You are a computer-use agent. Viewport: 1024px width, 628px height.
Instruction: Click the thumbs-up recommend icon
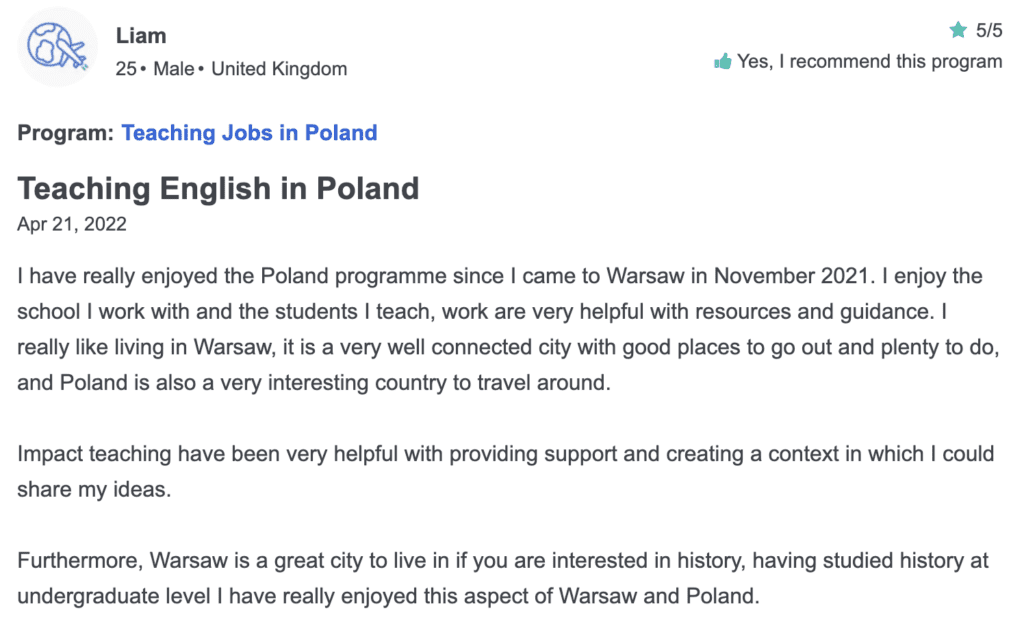[722, 61]
